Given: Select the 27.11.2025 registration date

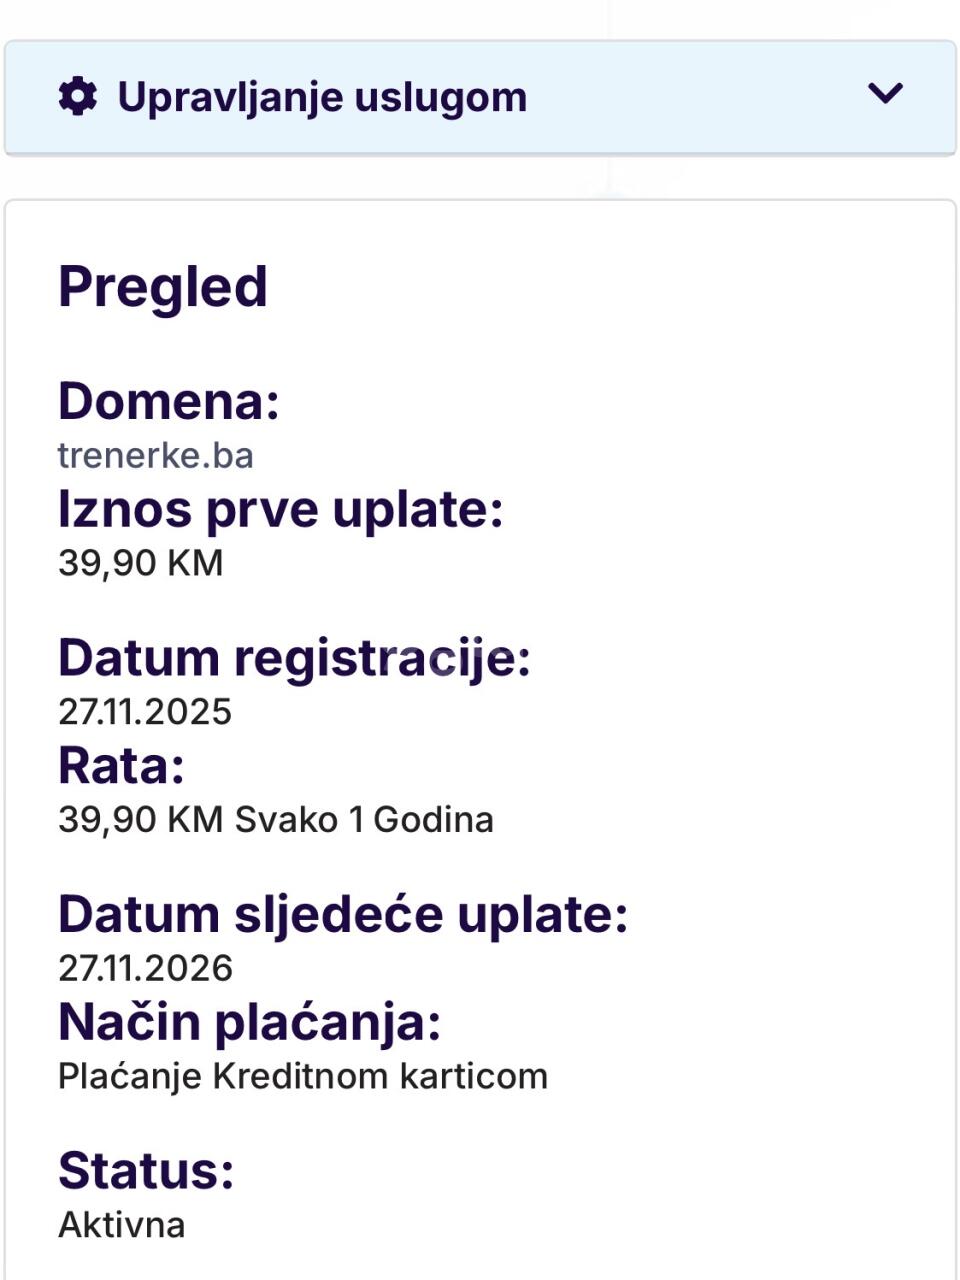Looking at the screenshot, I should pos(145,712).
